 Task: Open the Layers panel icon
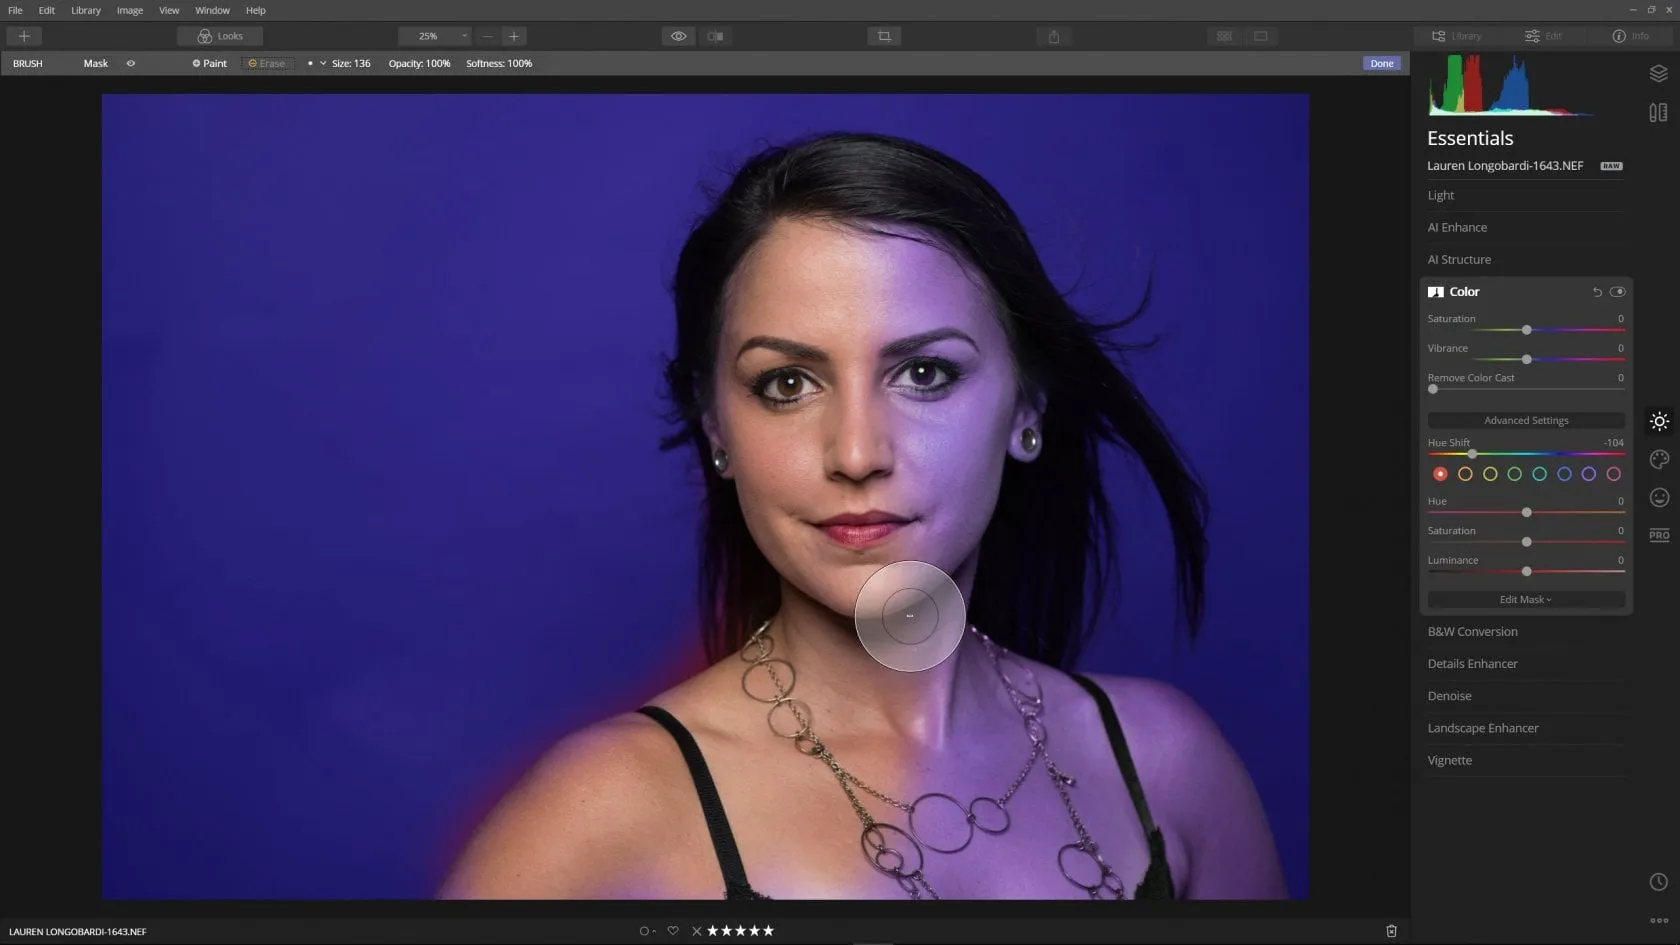coord(1658,74)
